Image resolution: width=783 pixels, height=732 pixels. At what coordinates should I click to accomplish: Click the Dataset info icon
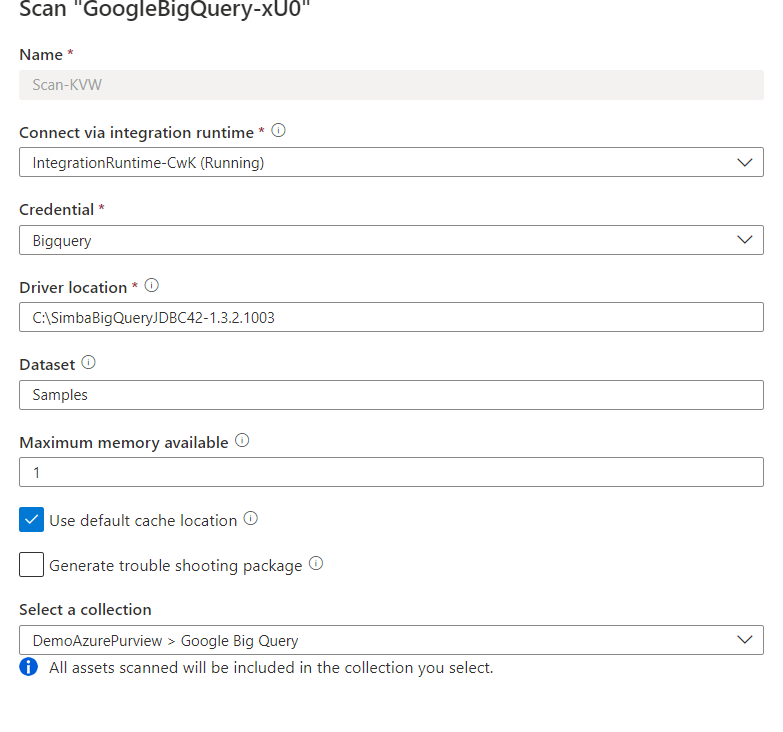tap(88, 363)
